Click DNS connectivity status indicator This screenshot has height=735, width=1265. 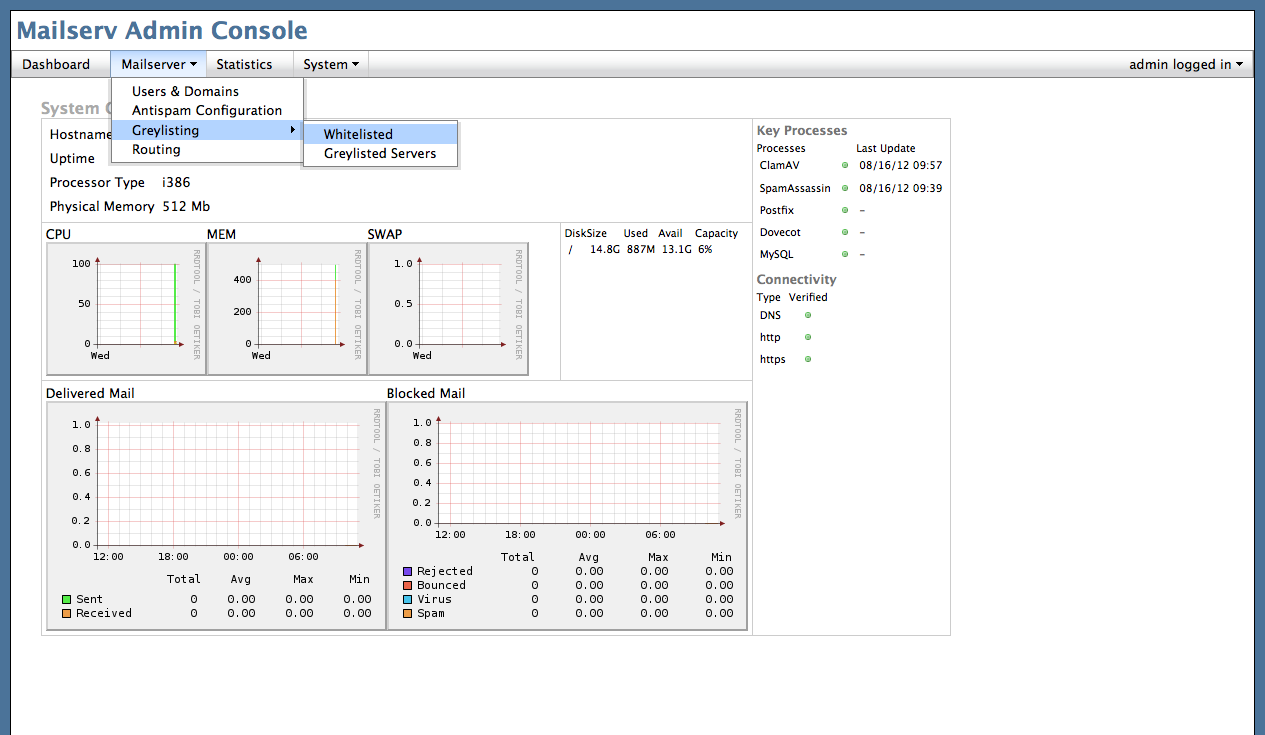[x=808, y=315]
